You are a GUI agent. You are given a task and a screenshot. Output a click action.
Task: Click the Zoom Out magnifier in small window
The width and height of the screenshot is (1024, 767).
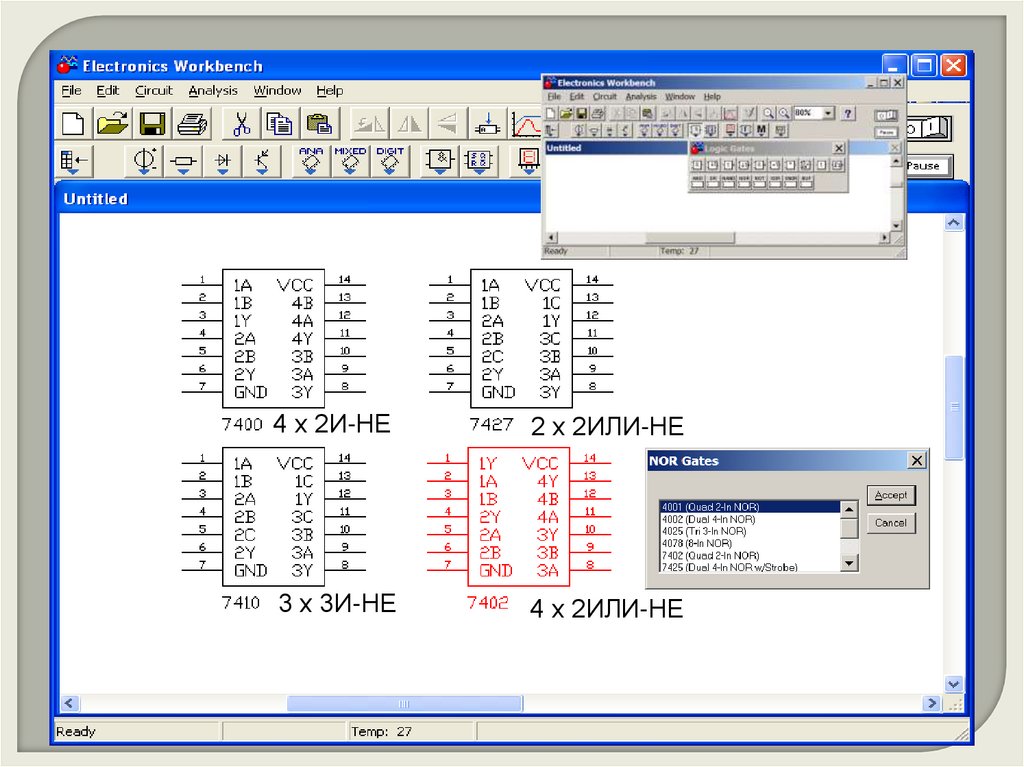click(783, 114)
